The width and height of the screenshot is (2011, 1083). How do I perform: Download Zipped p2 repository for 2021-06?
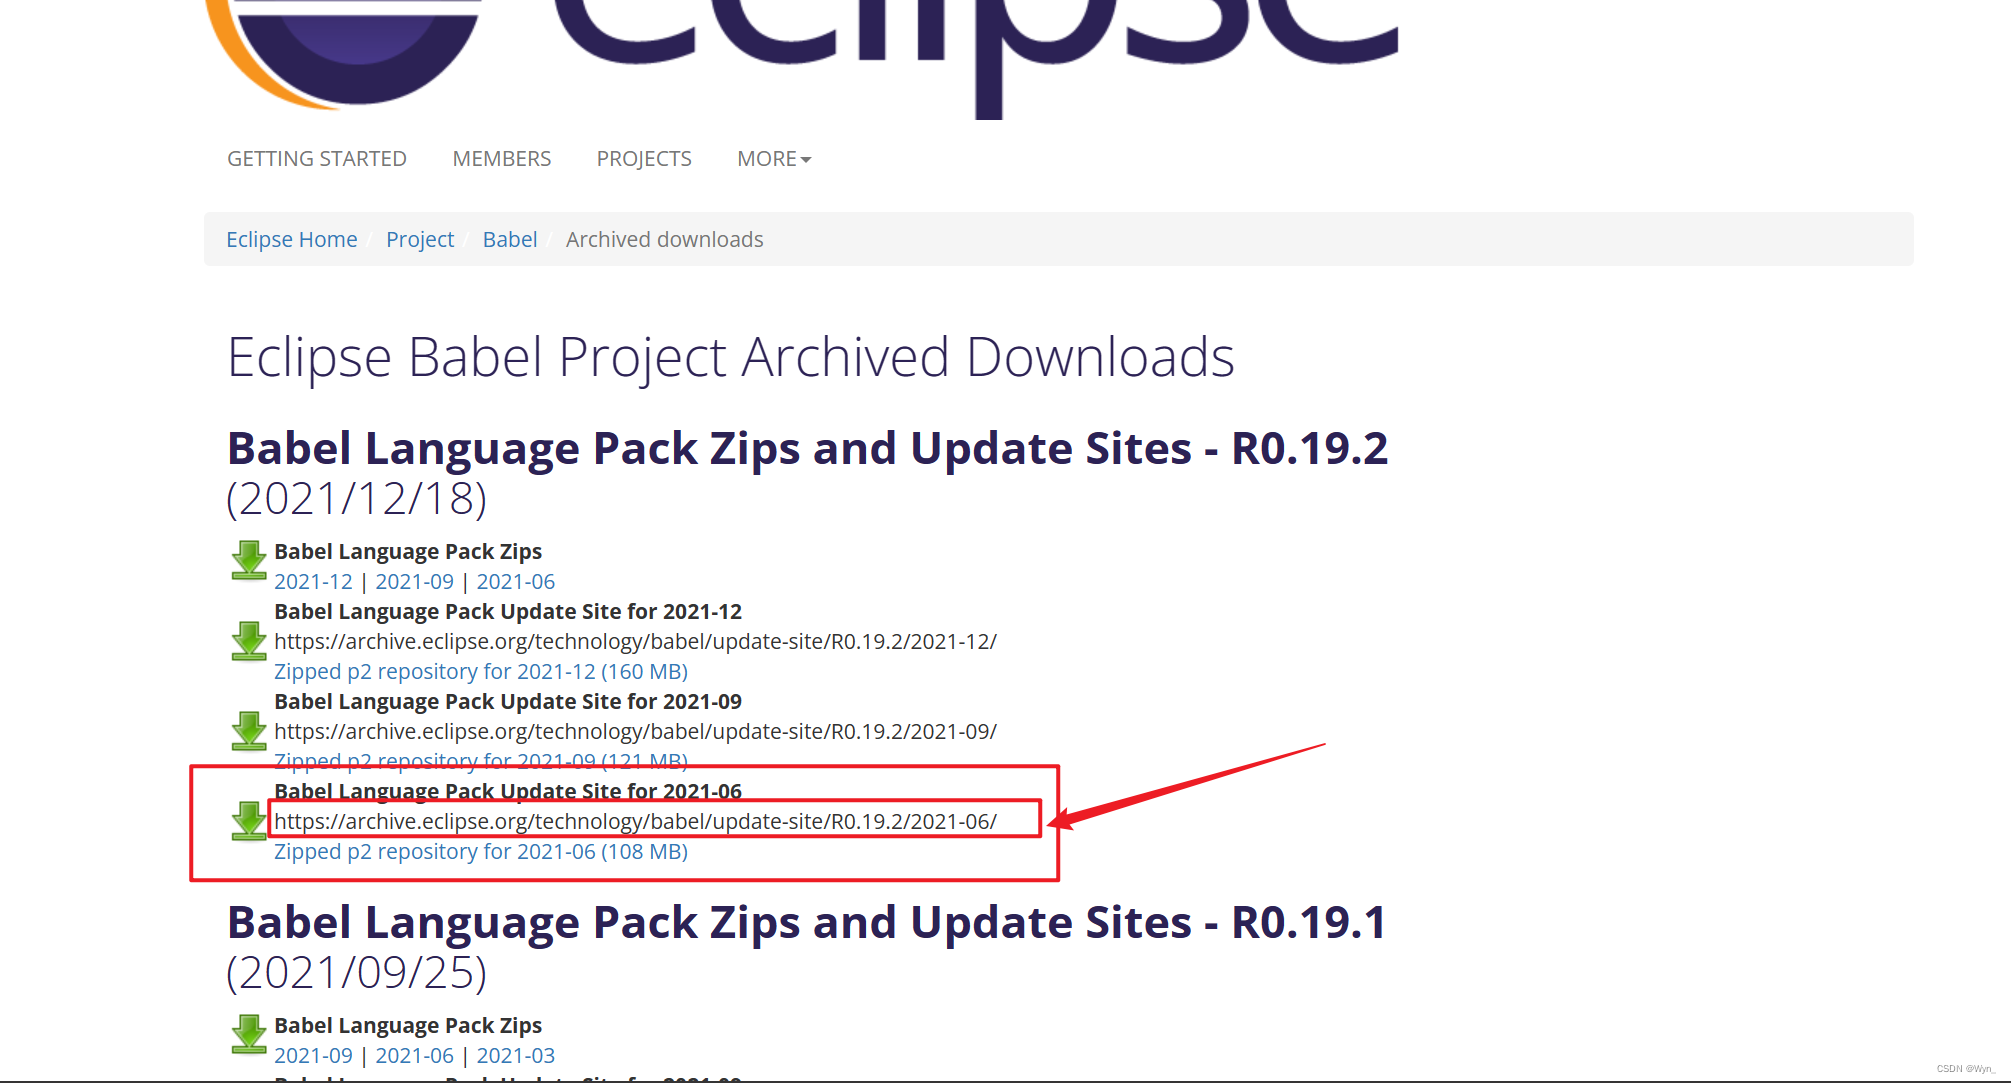coord(480,852)
